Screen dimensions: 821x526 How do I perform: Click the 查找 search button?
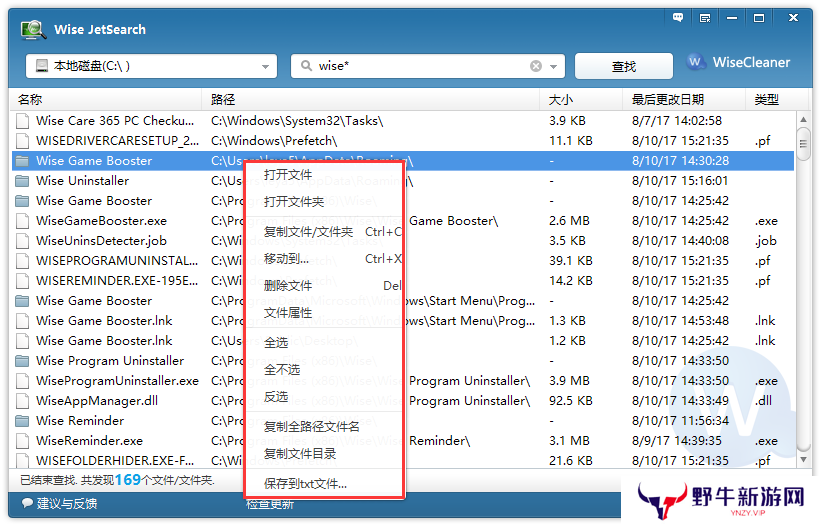(x=624, y=66)
